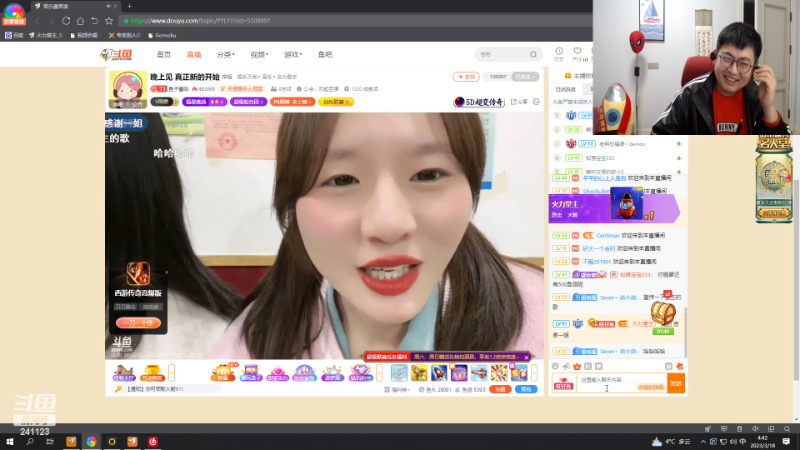This screenshot has width=800, height=450.
Task: Go to the 首页 nav item
Action: [x=164, y=55]
